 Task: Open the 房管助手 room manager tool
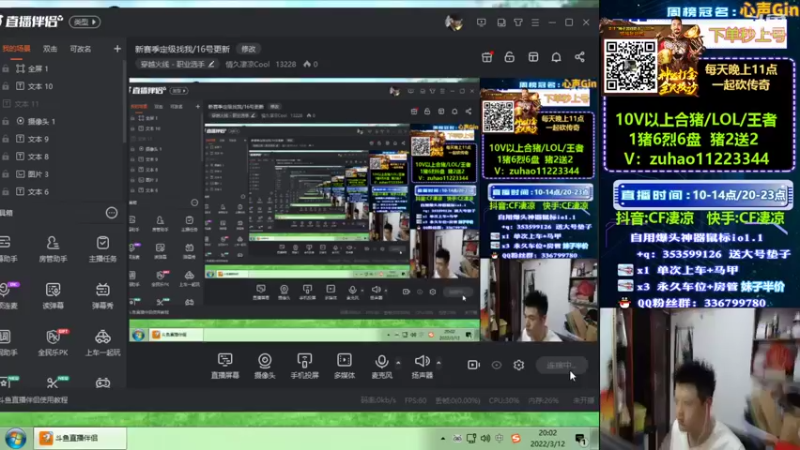(x=53, y=249)
